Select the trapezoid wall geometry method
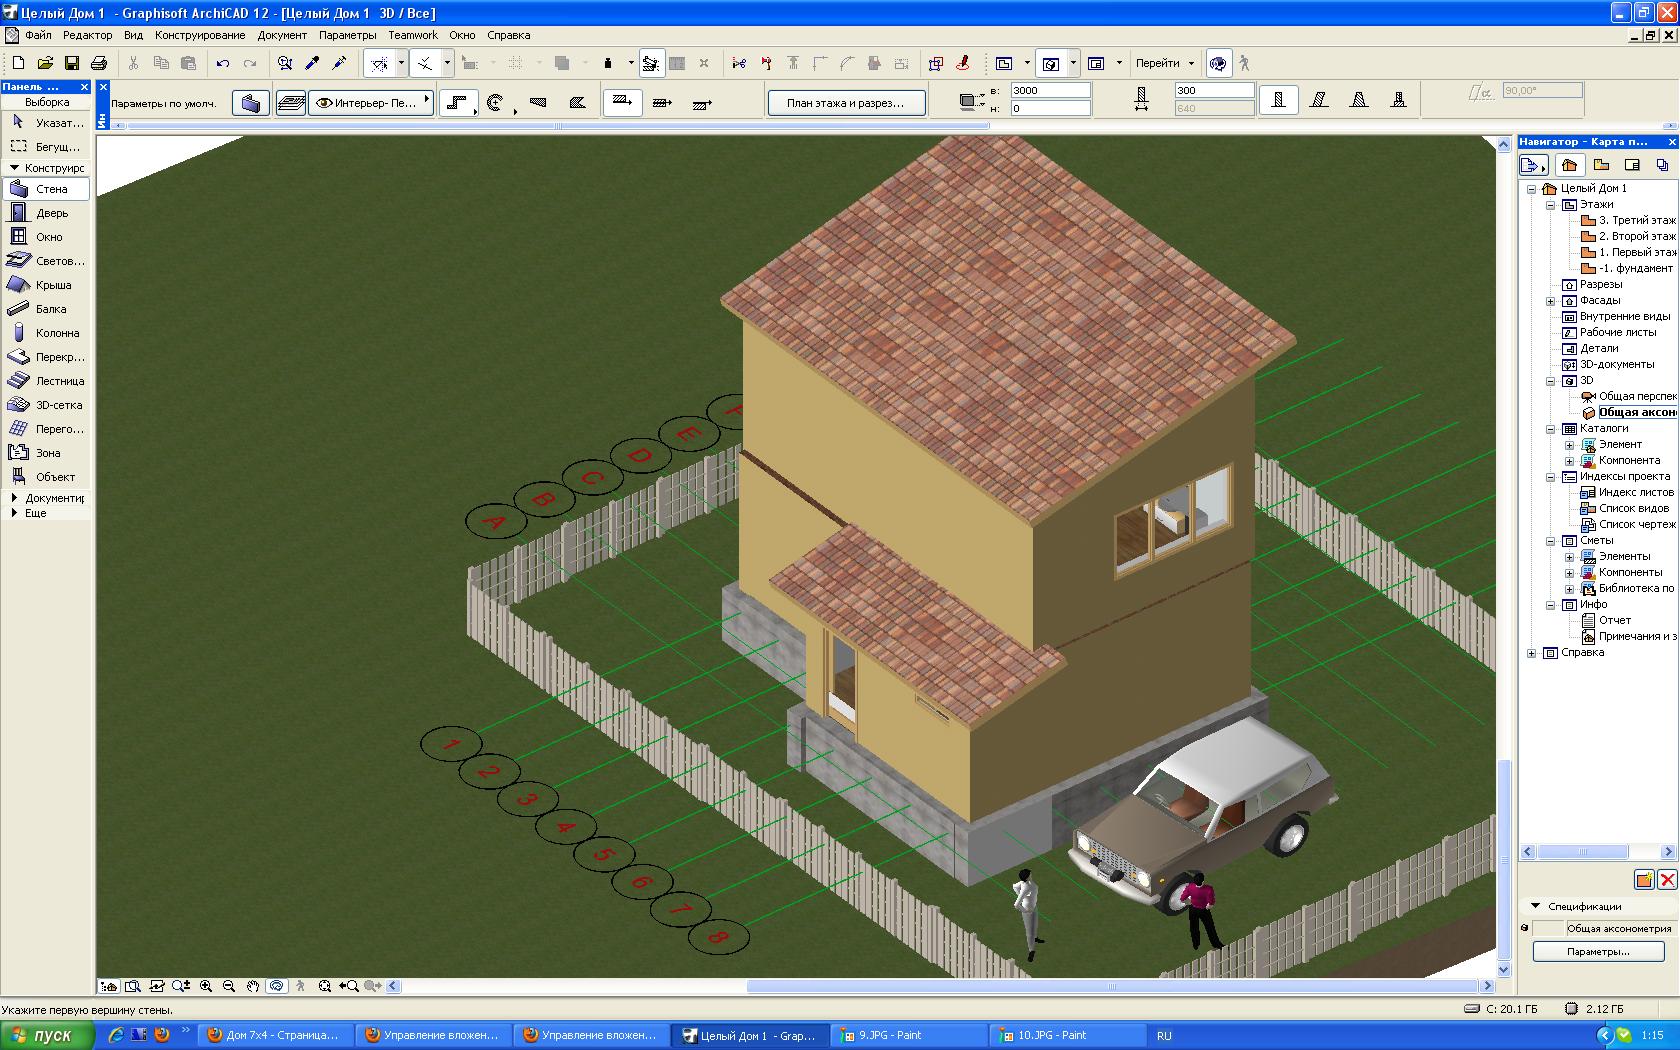This screenshot has width=1680, height=1050. 538,103
